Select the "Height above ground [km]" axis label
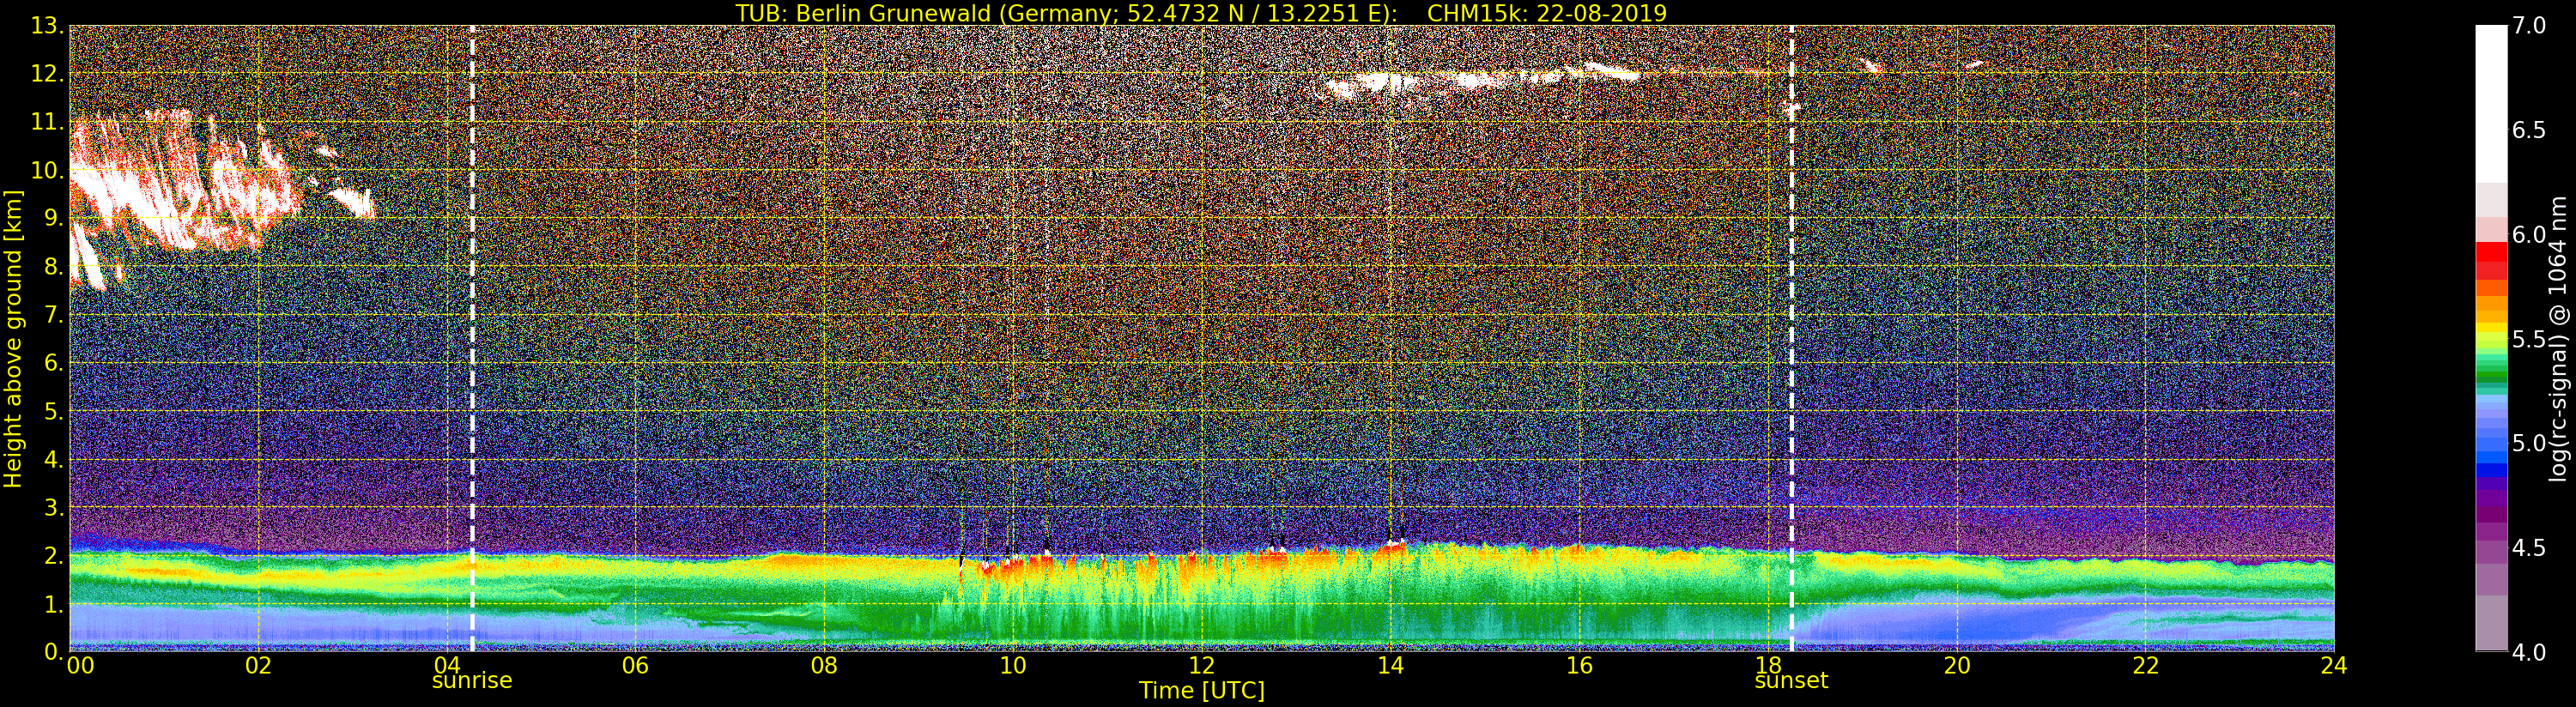The height and width of the screenshot is (707, 2576). [x=13, y=338]
